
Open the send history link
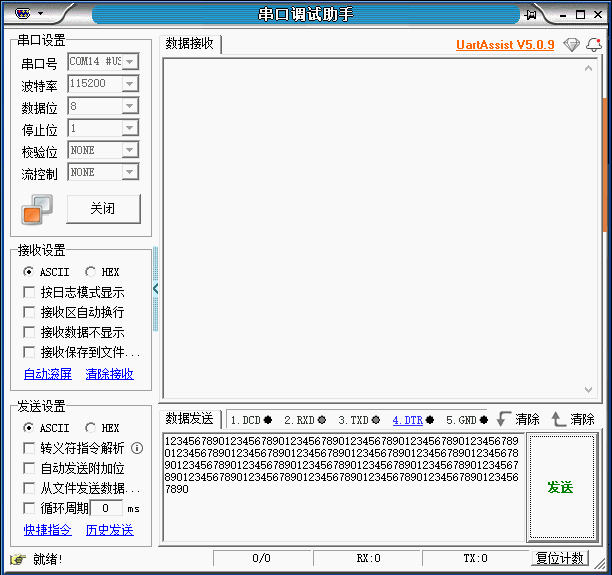(110, 530)
